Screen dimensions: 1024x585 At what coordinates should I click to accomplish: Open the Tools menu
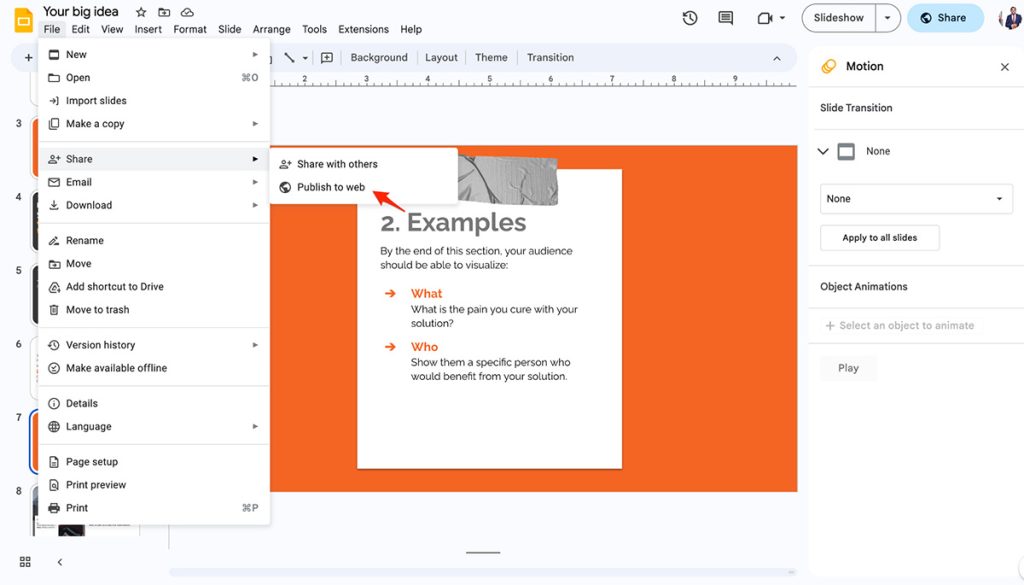(314, 29)
